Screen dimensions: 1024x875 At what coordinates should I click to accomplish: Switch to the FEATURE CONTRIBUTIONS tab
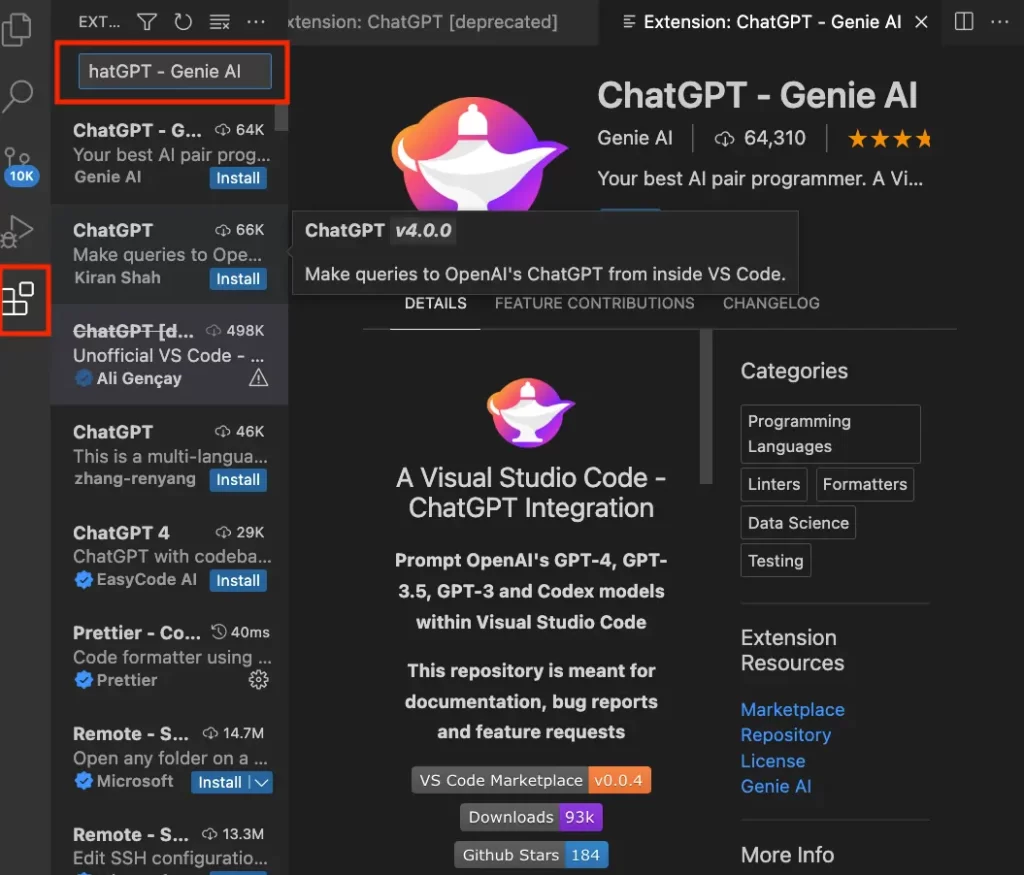pos(594,303)
